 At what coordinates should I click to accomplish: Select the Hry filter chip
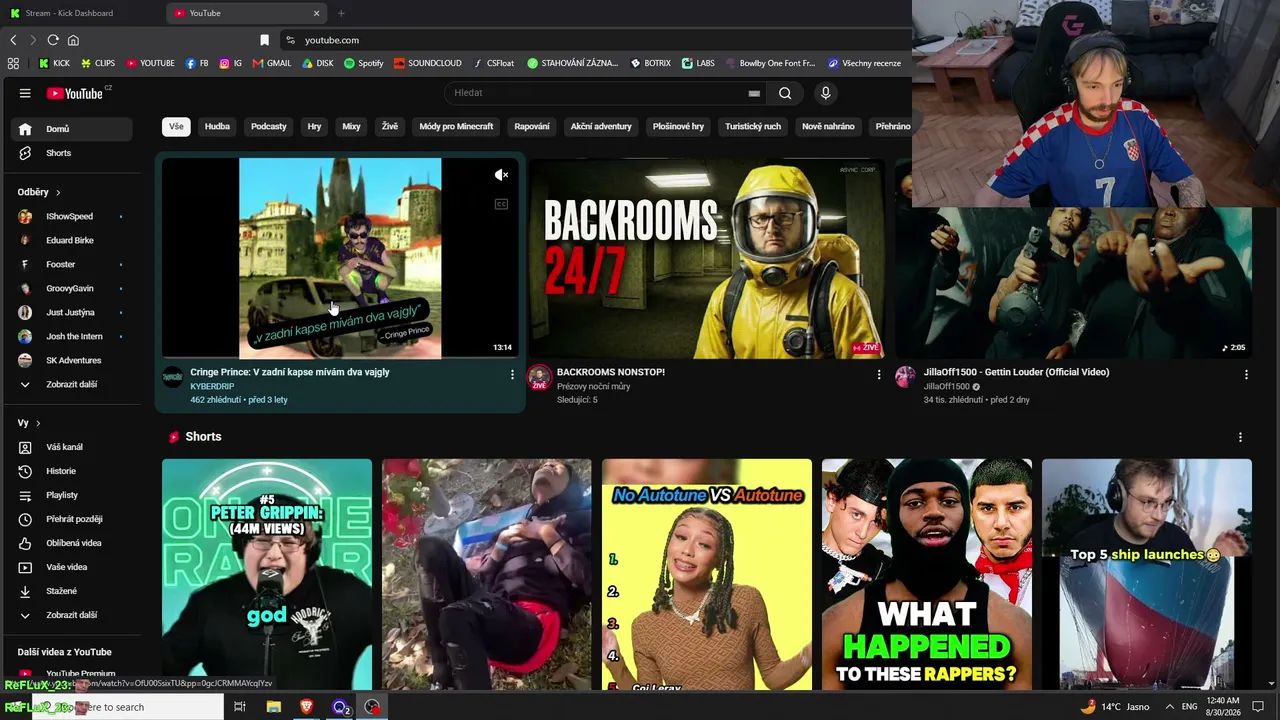(314, 127)
